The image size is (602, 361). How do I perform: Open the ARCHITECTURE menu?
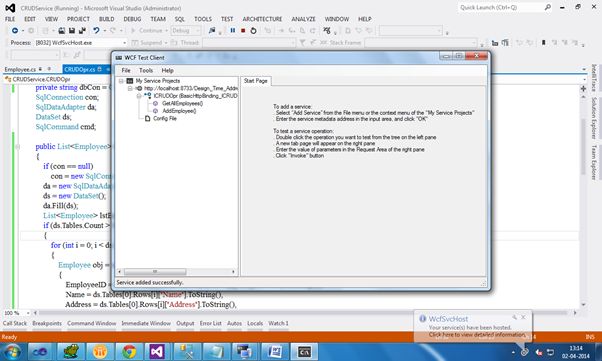262,19
